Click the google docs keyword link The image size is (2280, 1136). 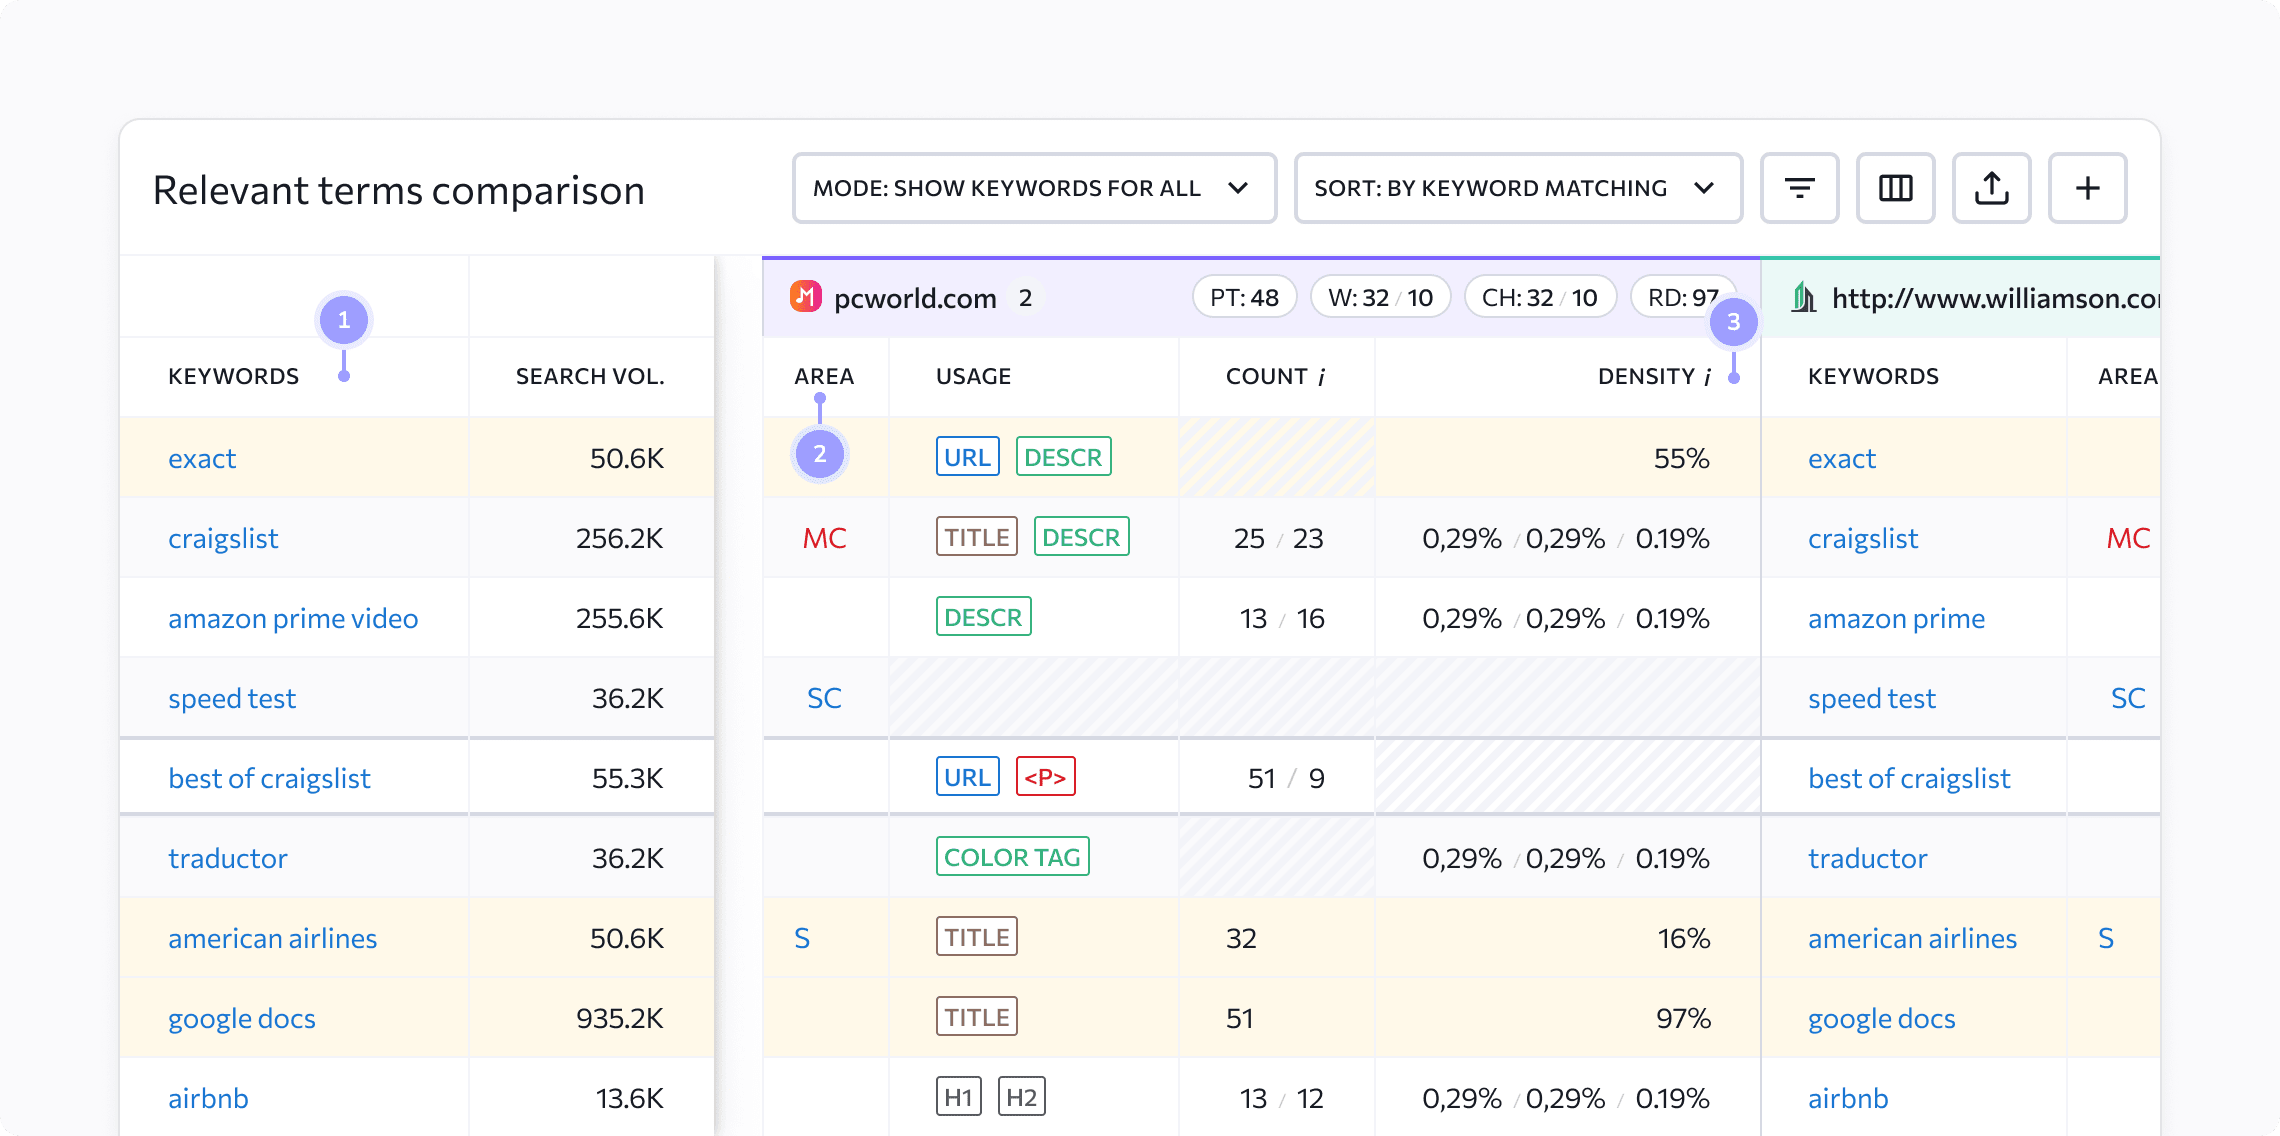tap(242, 1018)
